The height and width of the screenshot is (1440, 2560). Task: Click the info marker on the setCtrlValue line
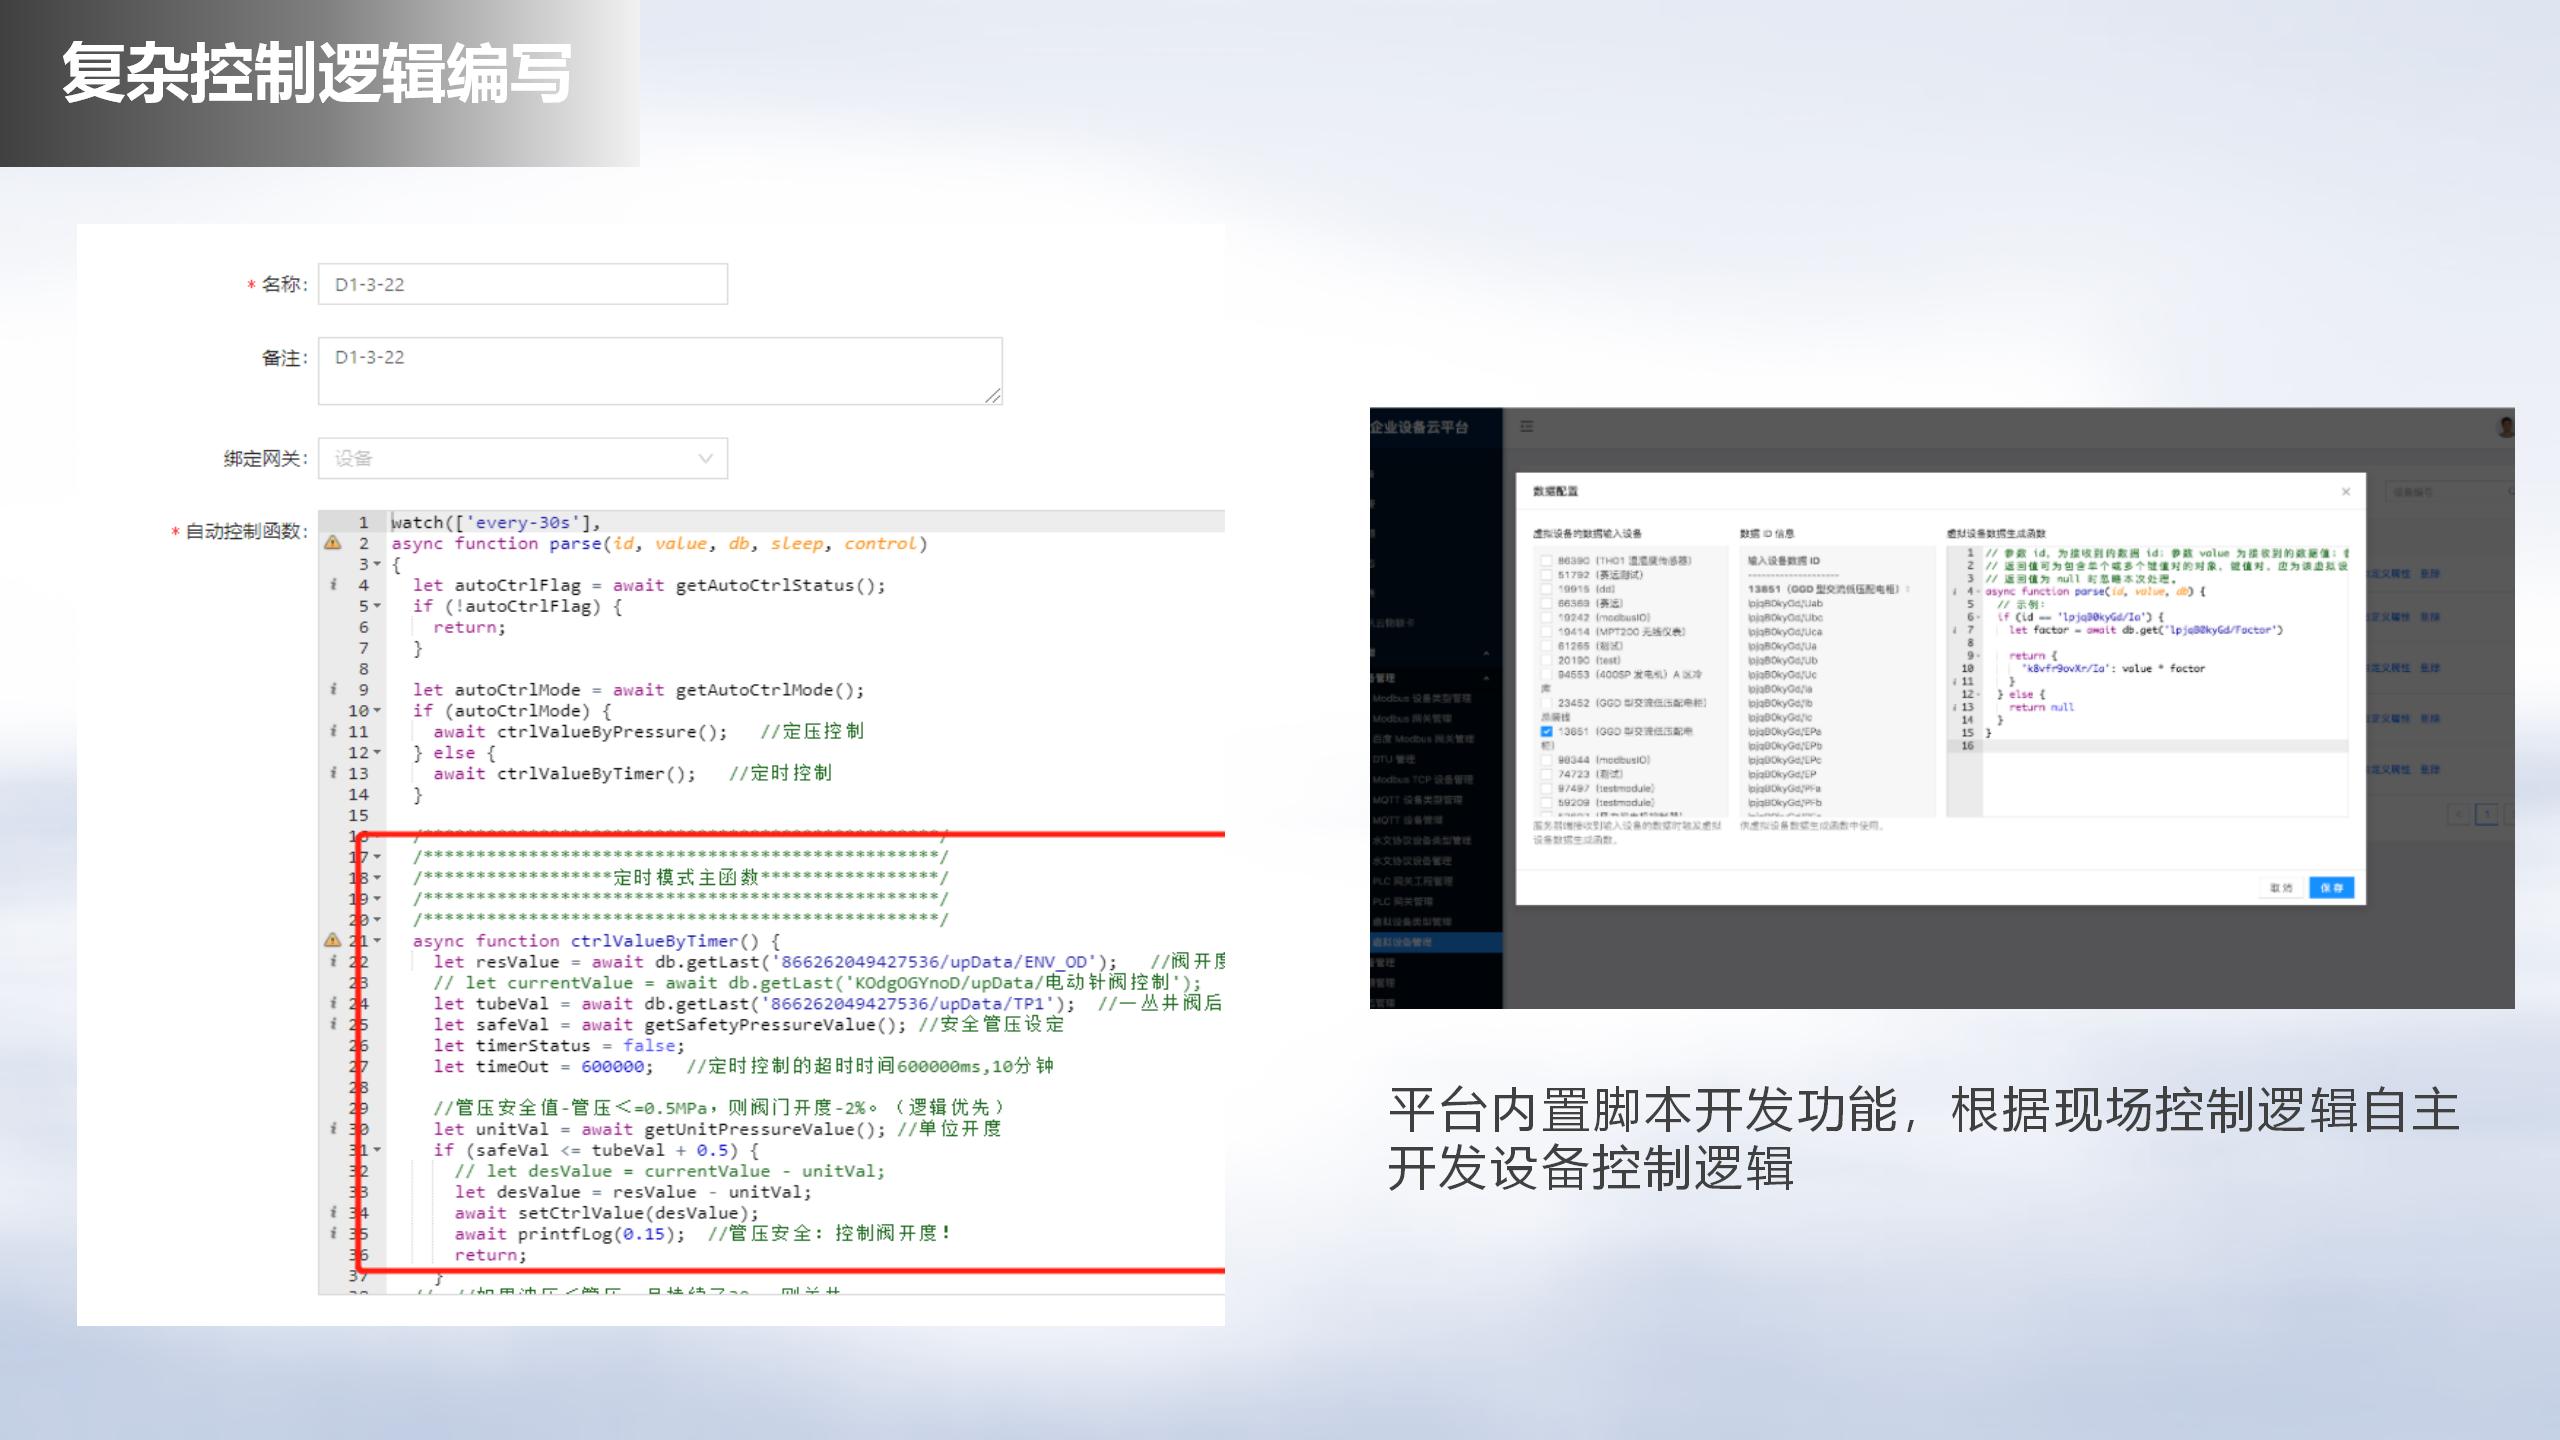click(333, 1212)
